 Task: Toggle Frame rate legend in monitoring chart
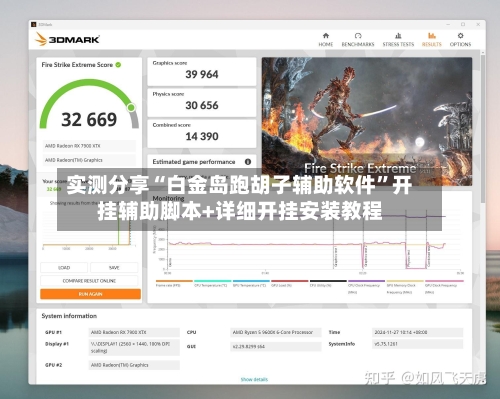coord(174,284)
